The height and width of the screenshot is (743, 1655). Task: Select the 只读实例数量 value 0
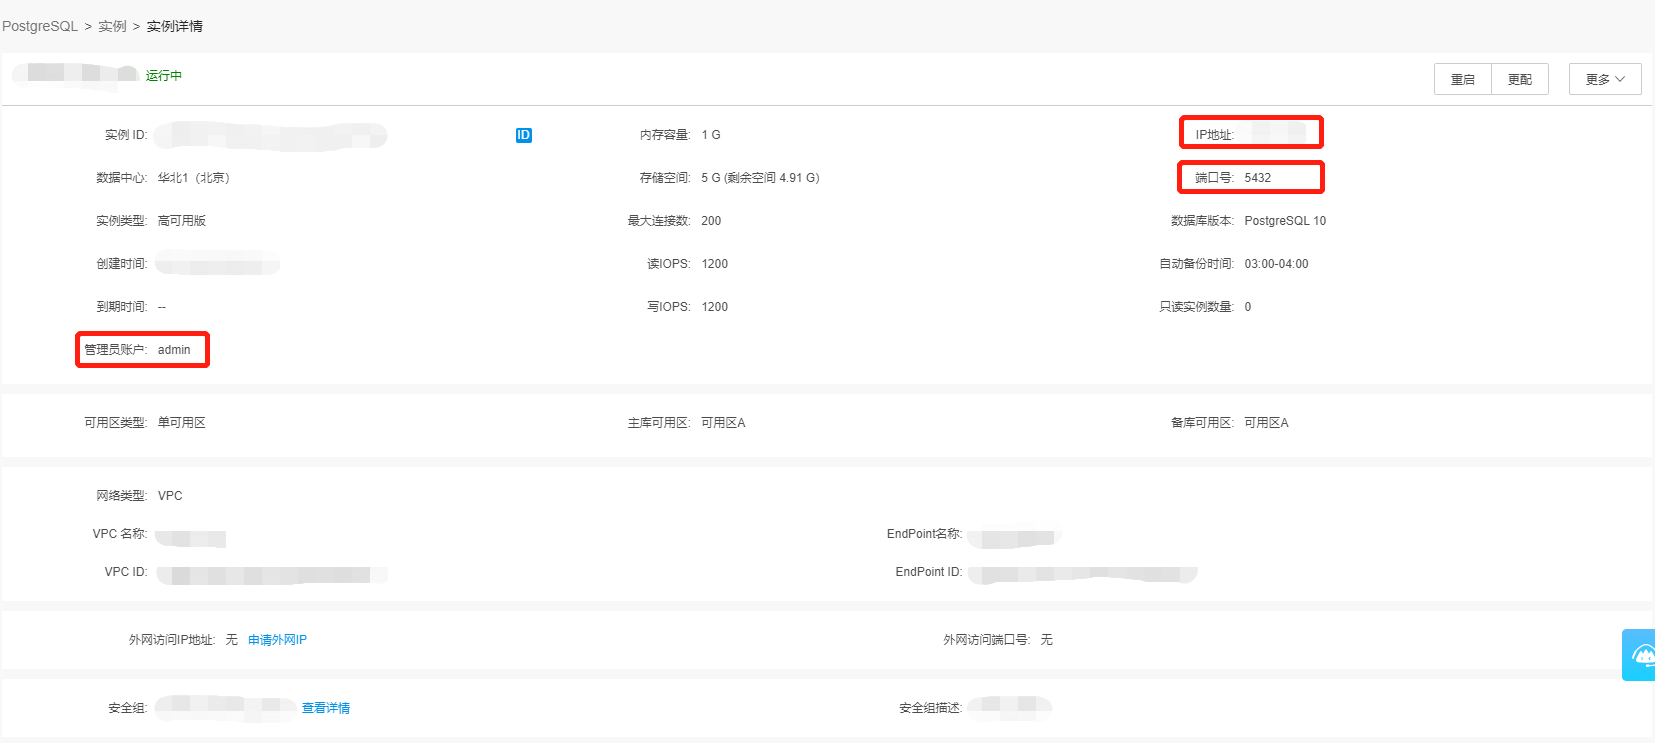tap(1248, 307)
